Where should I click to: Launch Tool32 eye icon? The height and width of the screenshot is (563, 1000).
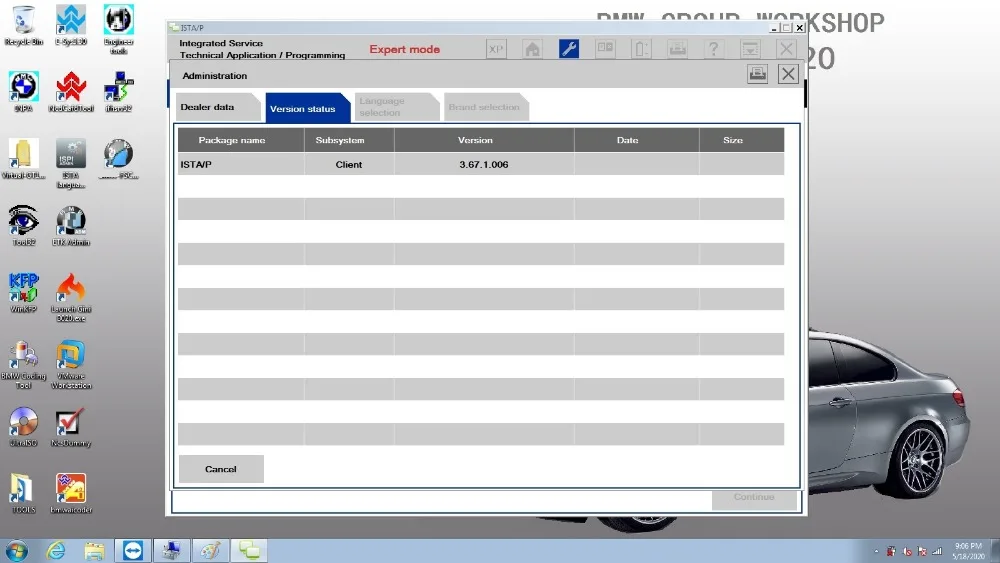24,226
